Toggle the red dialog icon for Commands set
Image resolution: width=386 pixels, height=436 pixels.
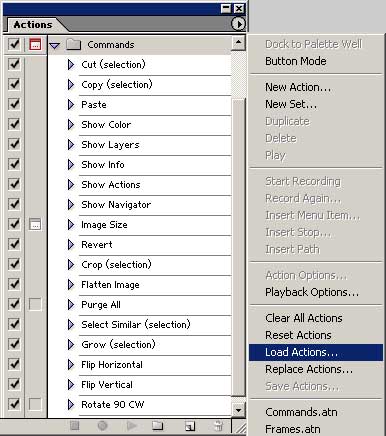35,44
